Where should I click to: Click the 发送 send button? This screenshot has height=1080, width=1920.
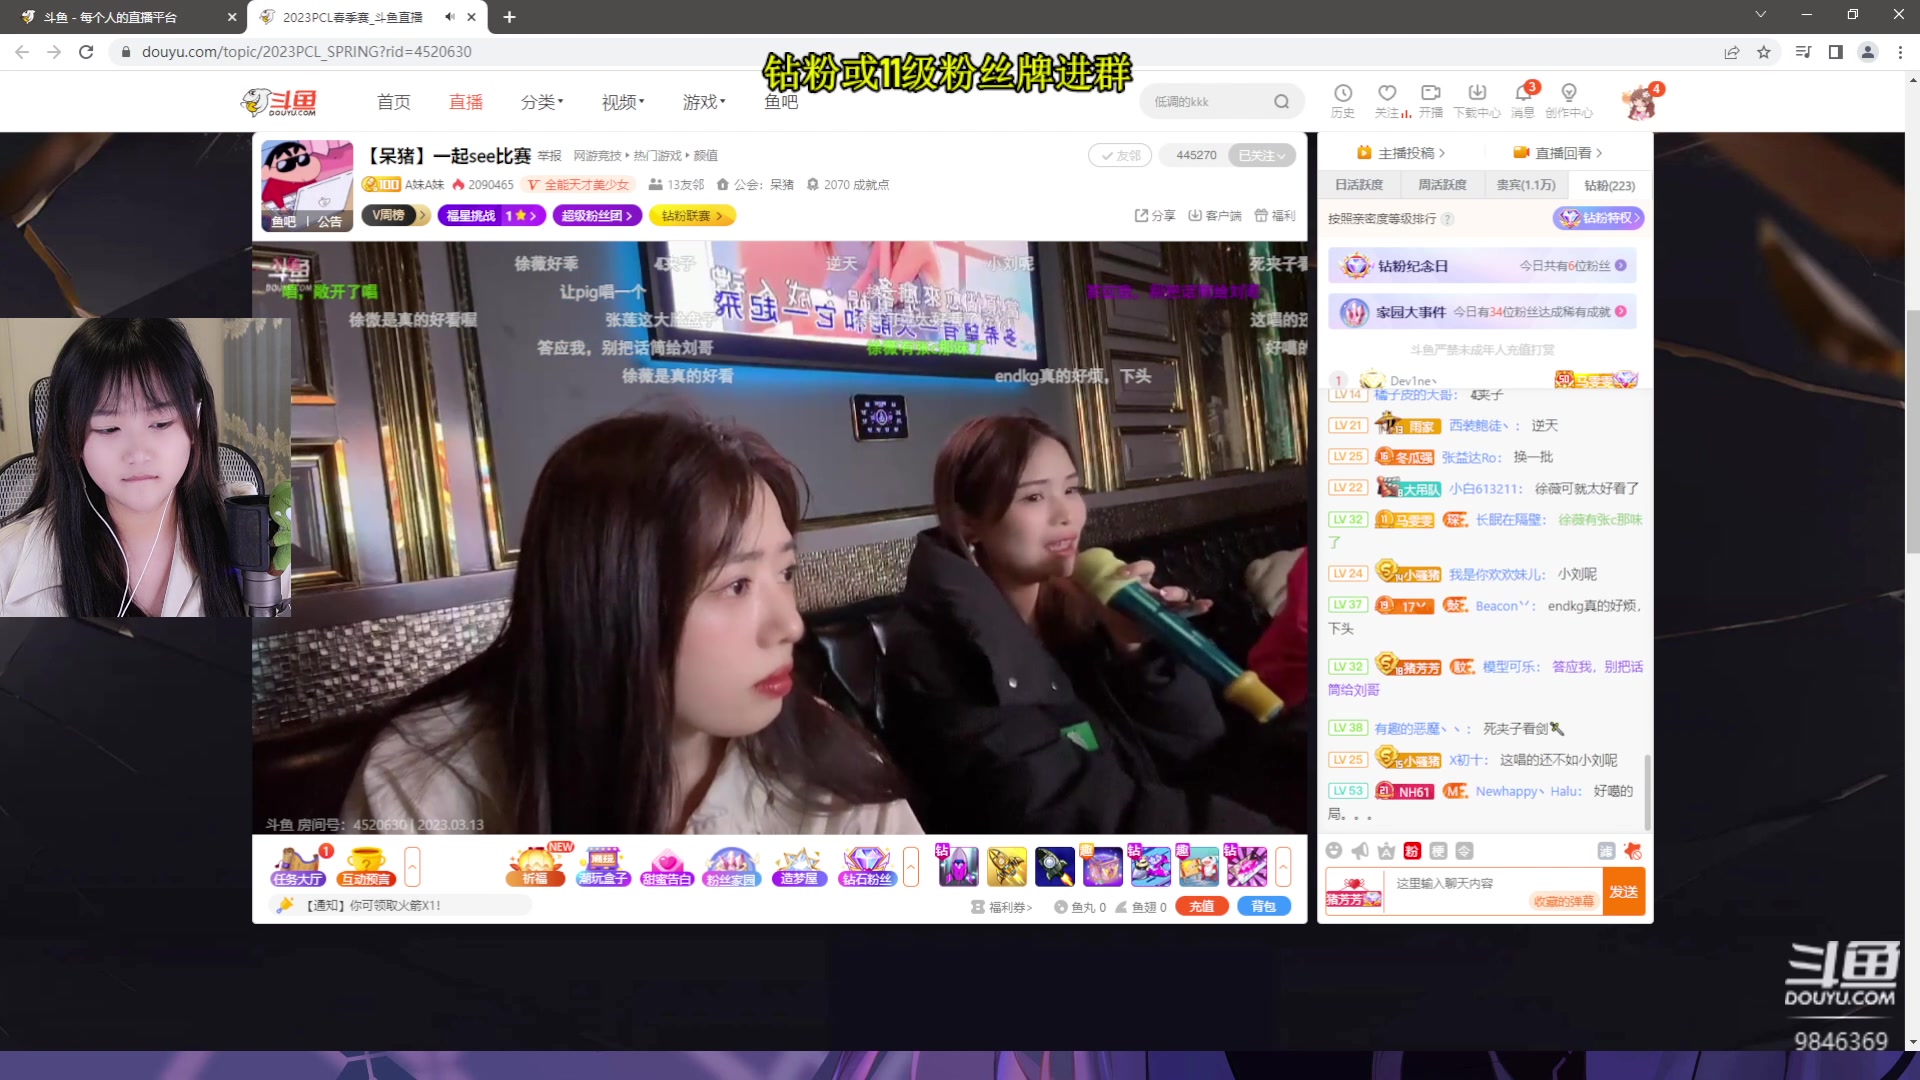click(x=1624, y=891)
